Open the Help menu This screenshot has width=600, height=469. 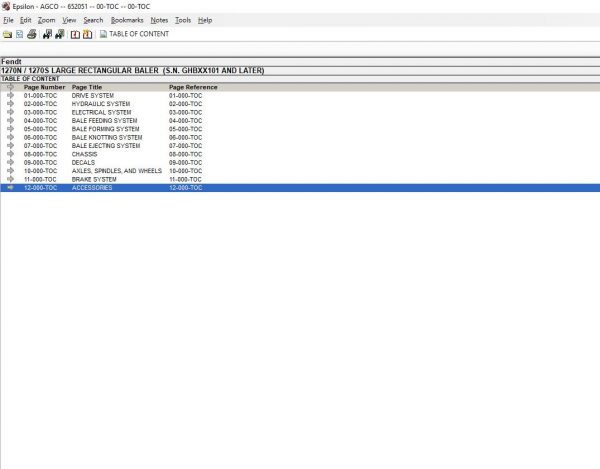tap(205, 20)
